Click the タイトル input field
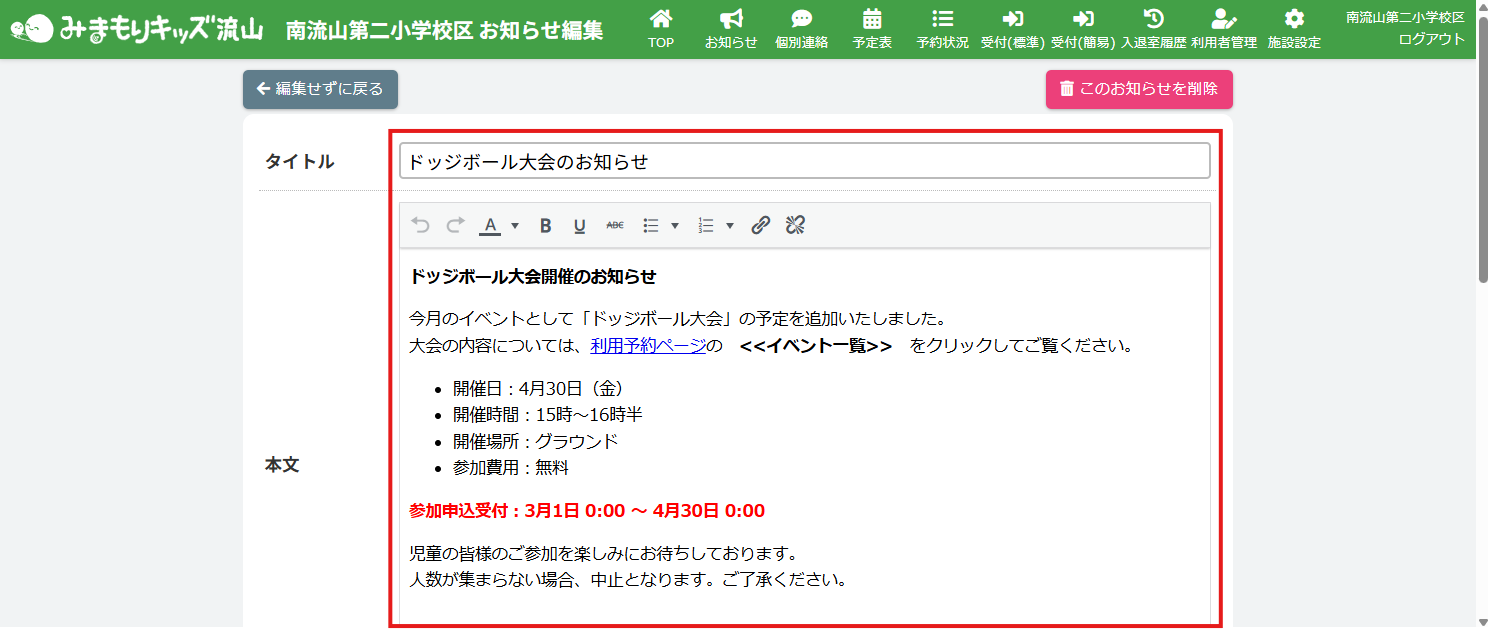This screenshot has width=1488, height=629. tap(804, 161)
